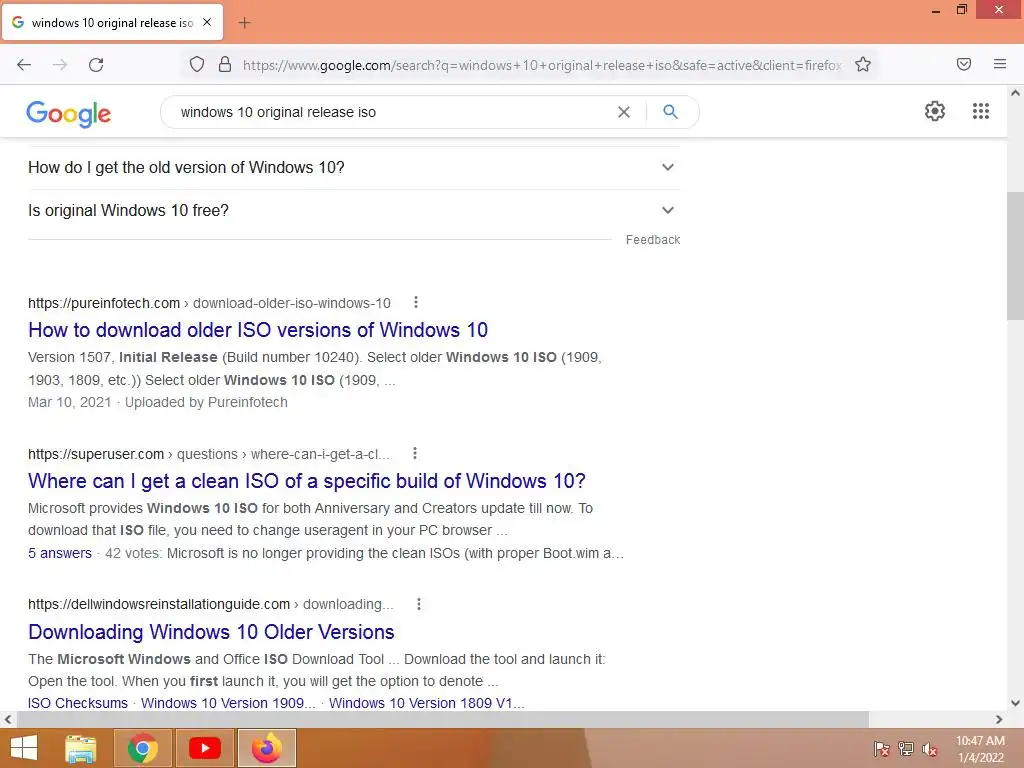Reload the current page
Viewport: 1024px width, 768px height.
tap(96, 65)
